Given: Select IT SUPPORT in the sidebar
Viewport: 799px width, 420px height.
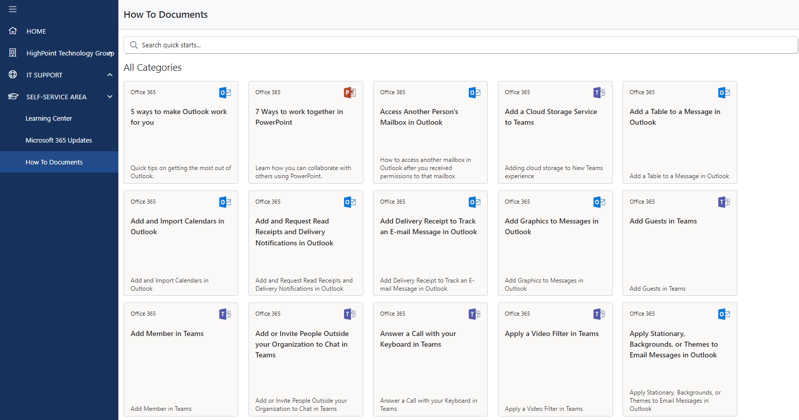Looking at the screenshot, I should coord(44,75).
